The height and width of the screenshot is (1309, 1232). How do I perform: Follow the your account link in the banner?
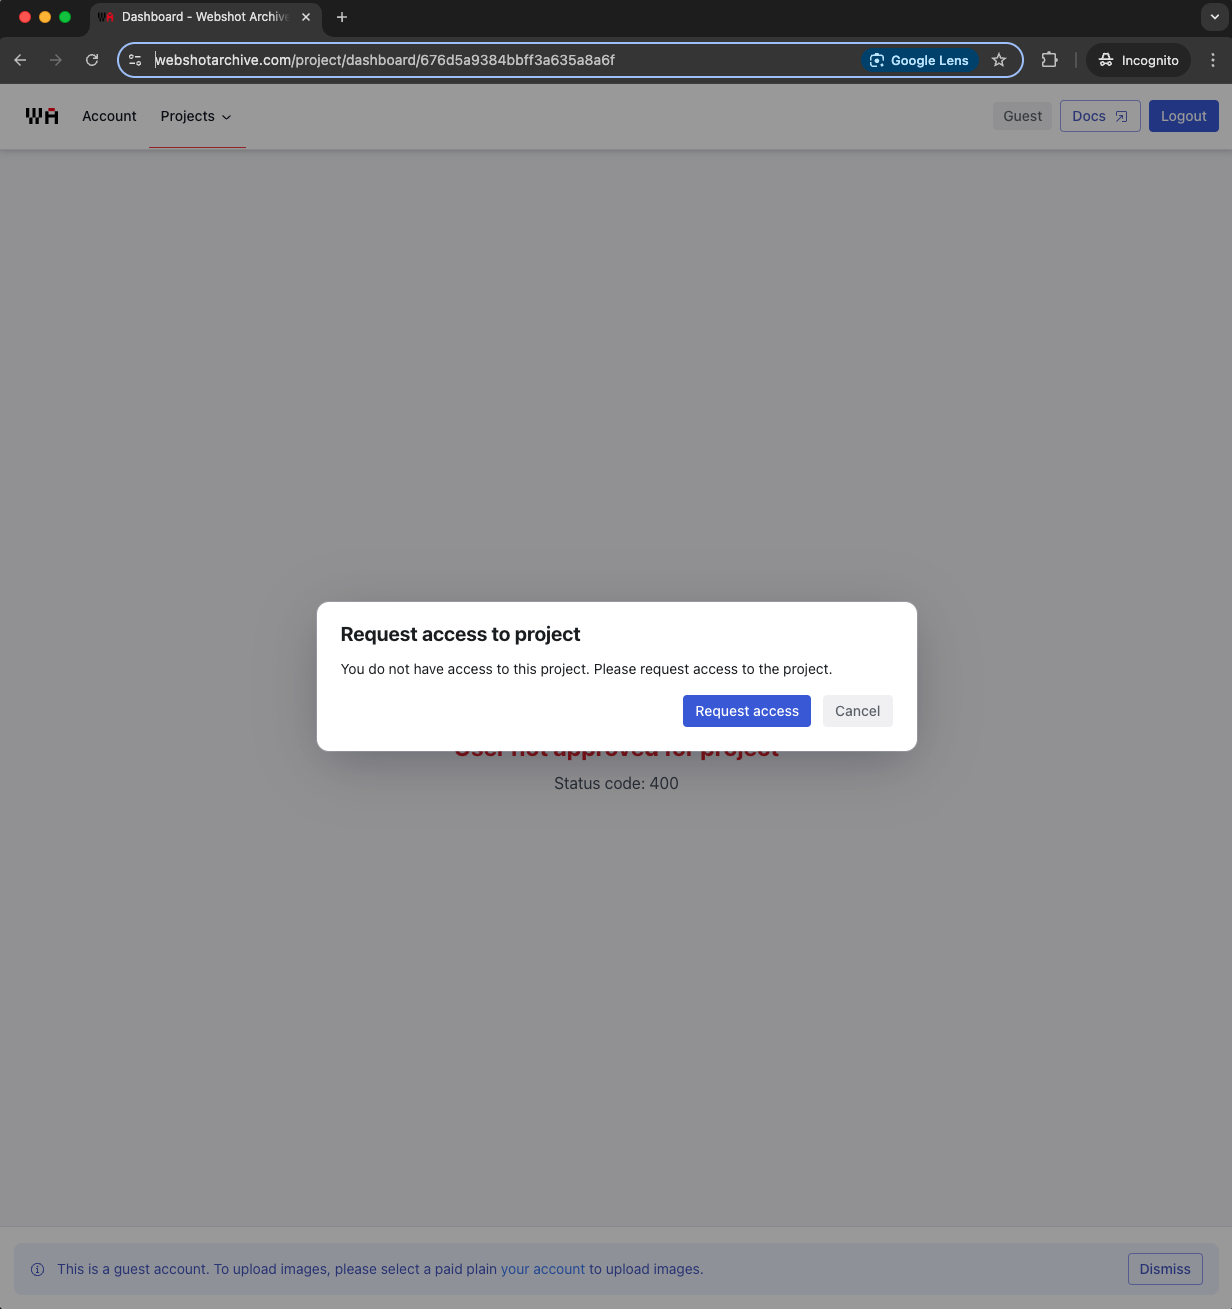click(543, 1268)
